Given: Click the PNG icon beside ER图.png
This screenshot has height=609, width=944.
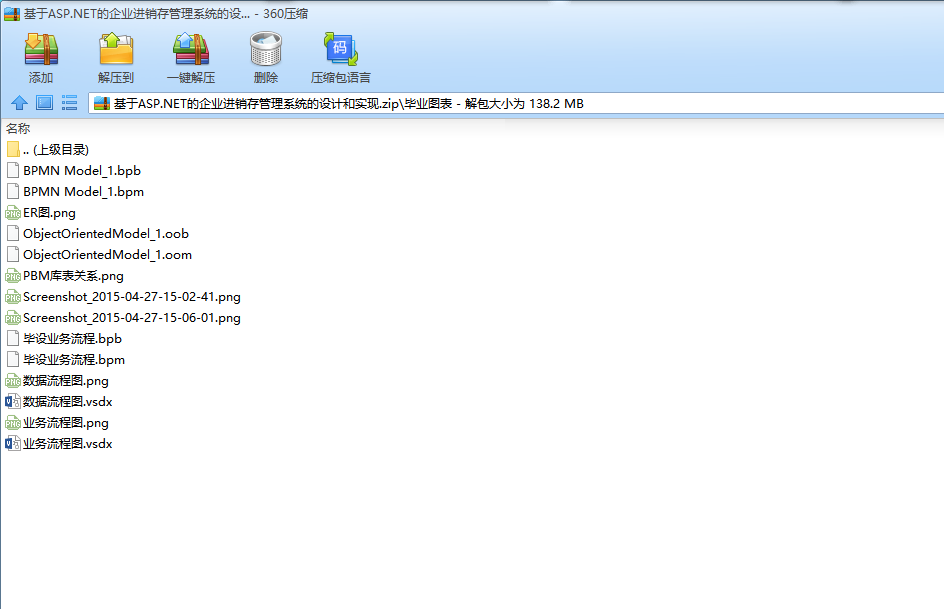Looking at the screenshot, I should click(x=13, y=212).
